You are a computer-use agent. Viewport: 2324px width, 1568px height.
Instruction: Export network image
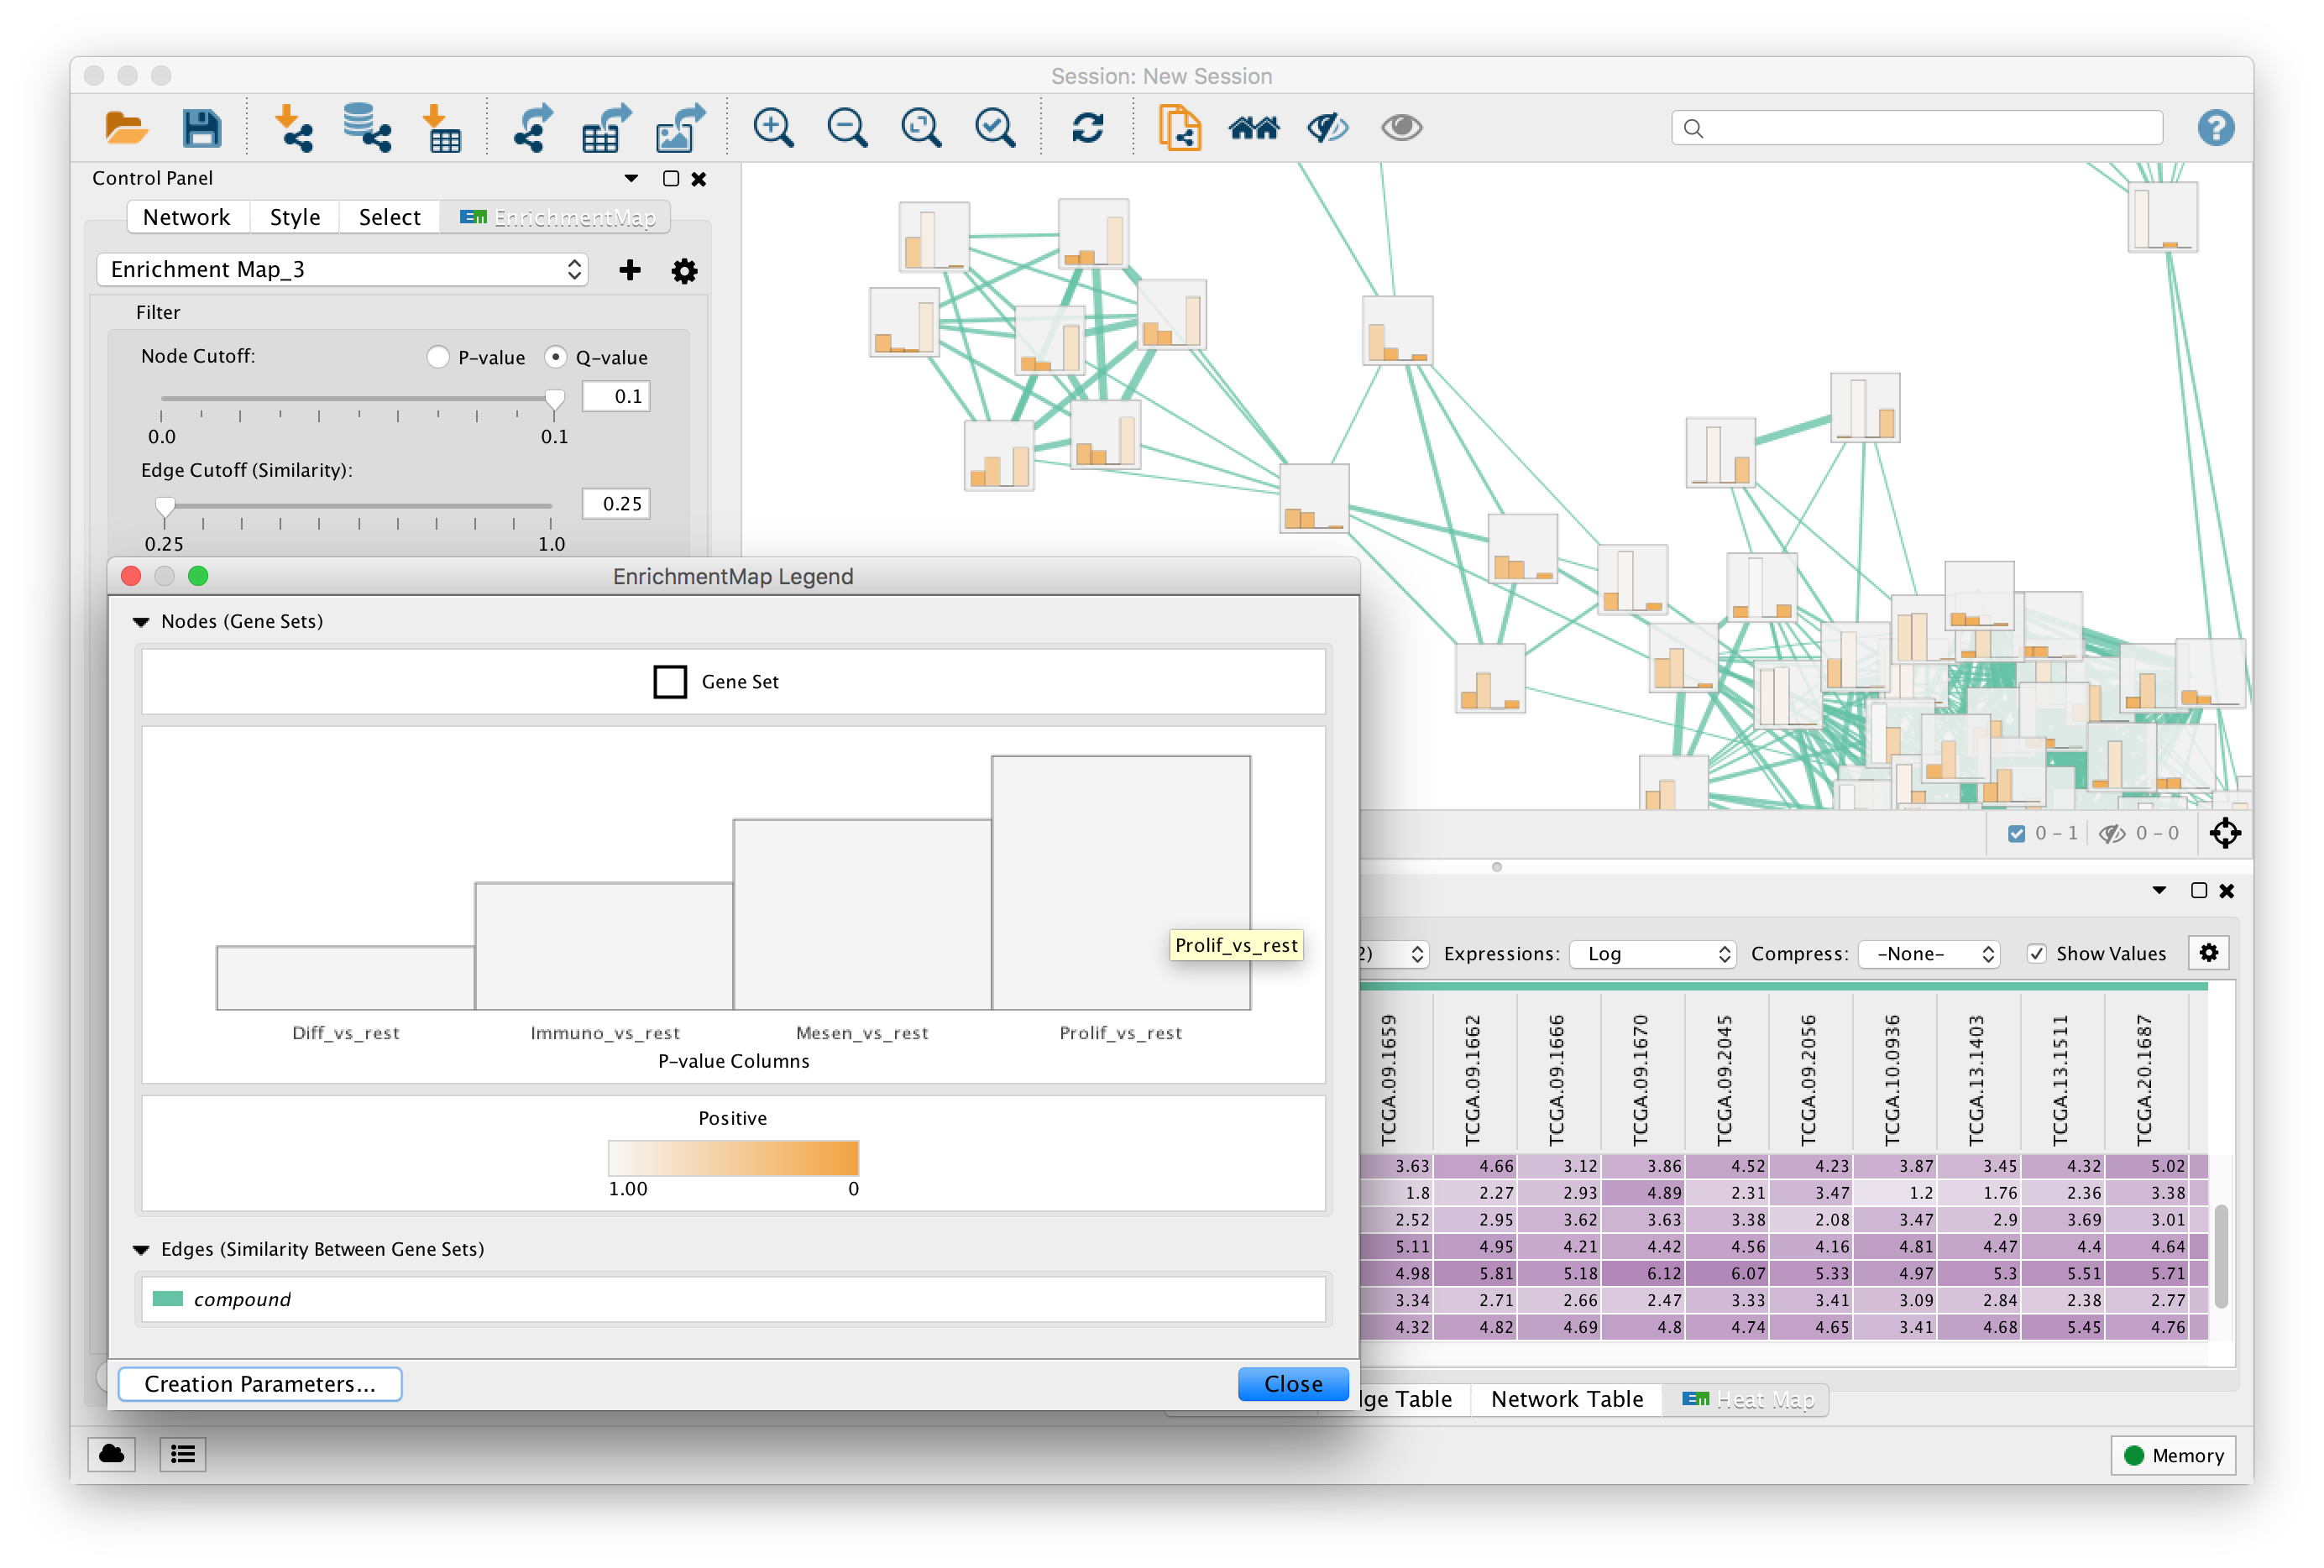[679, 127]
